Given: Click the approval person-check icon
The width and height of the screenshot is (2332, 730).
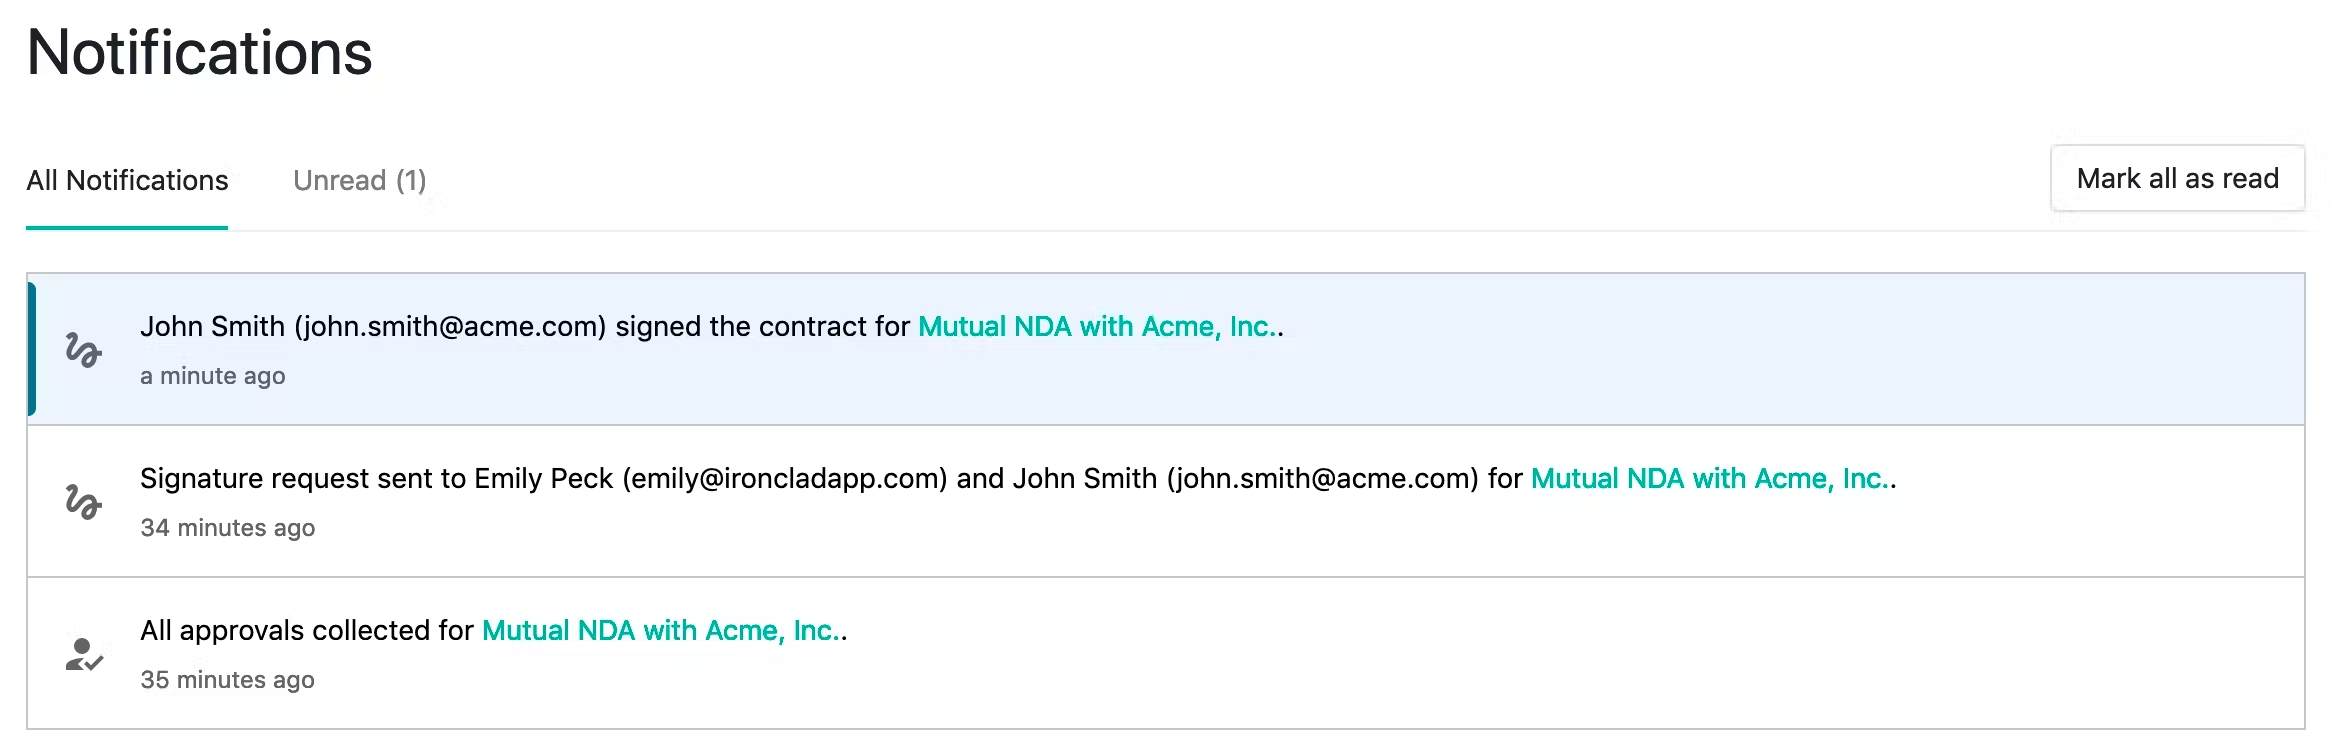Looking at the screenshot, I should pyautogui.click(x=84, y=654).
